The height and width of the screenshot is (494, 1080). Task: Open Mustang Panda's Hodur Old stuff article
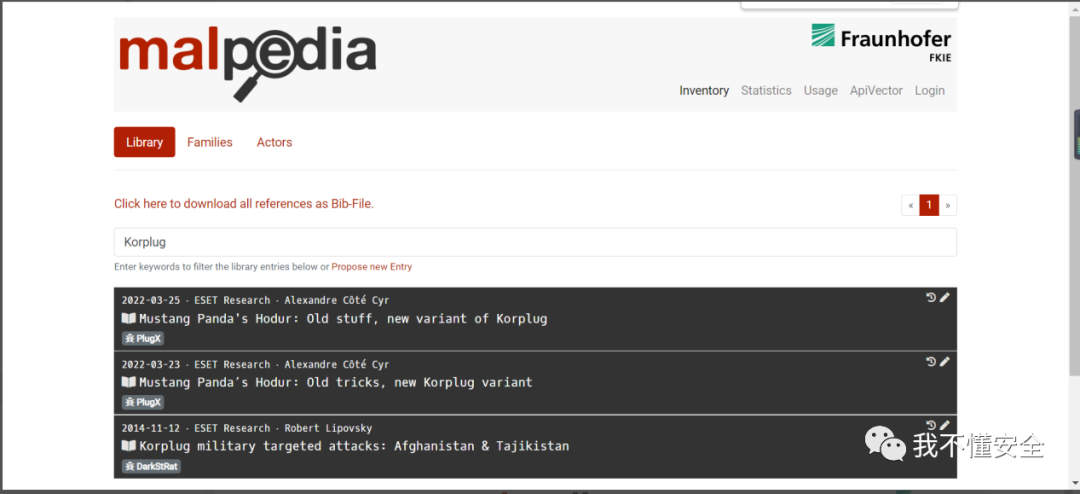(x=343, y=319)
